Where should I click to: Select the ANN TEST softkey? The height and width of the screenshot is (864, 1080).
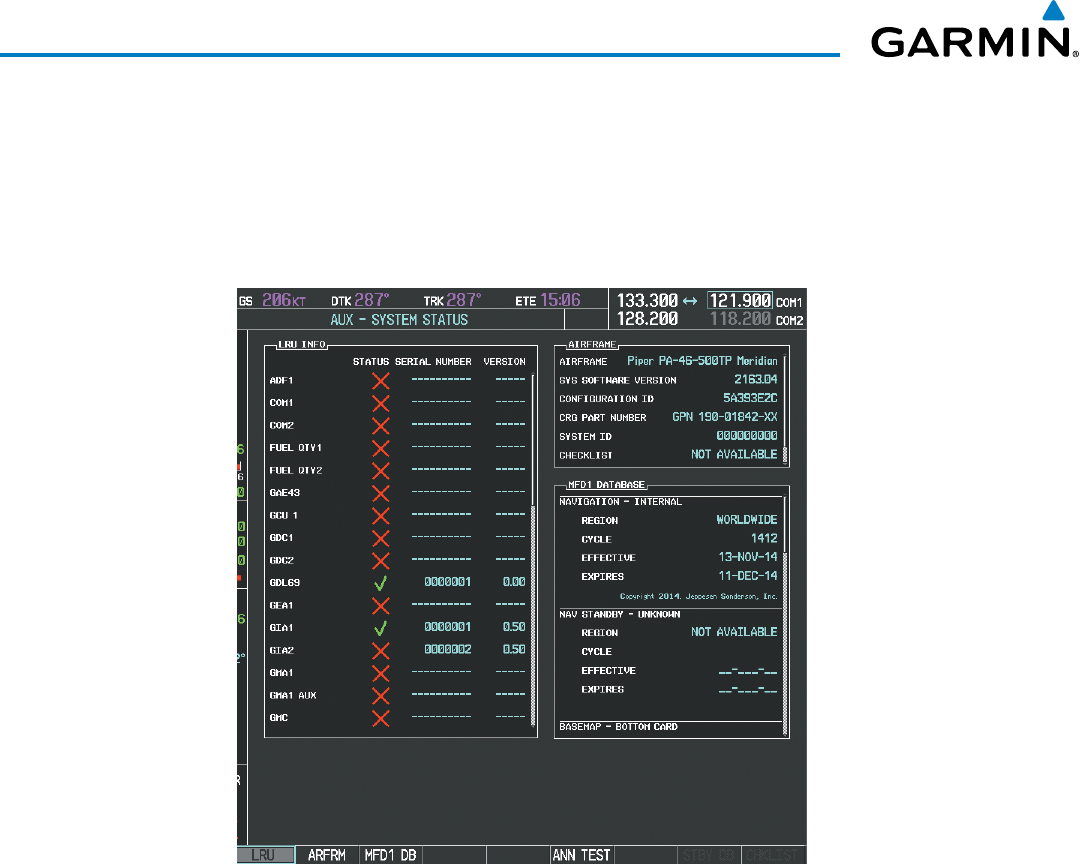[x=581, y=855]
